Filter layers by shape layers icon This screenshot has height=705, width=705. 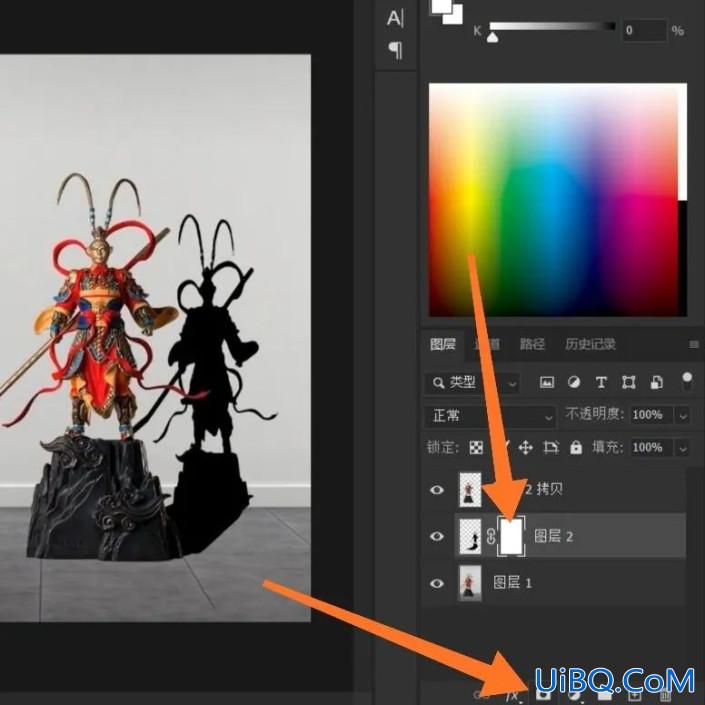point(628,383)
